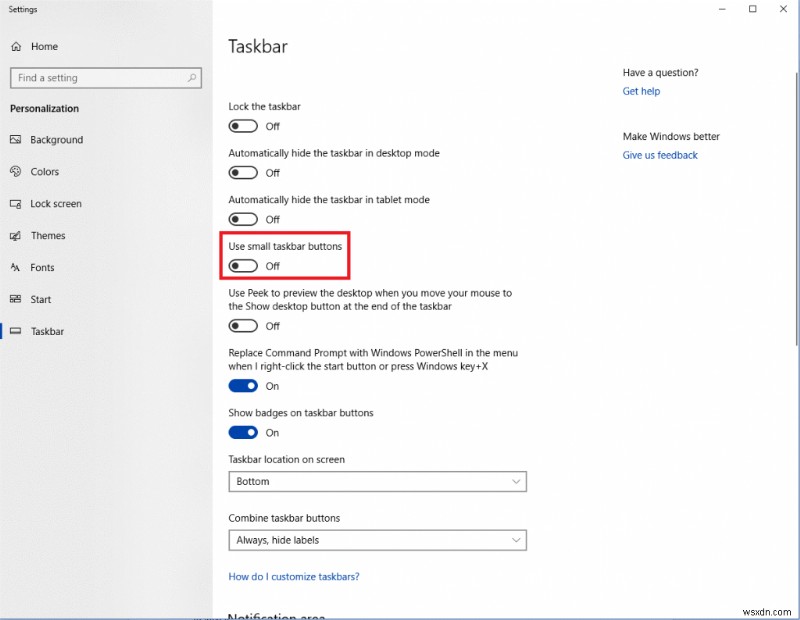The height and width of the screenshot is (620, 800).
Task: Expand the Bottom location selector
Action: pos(377,481)
